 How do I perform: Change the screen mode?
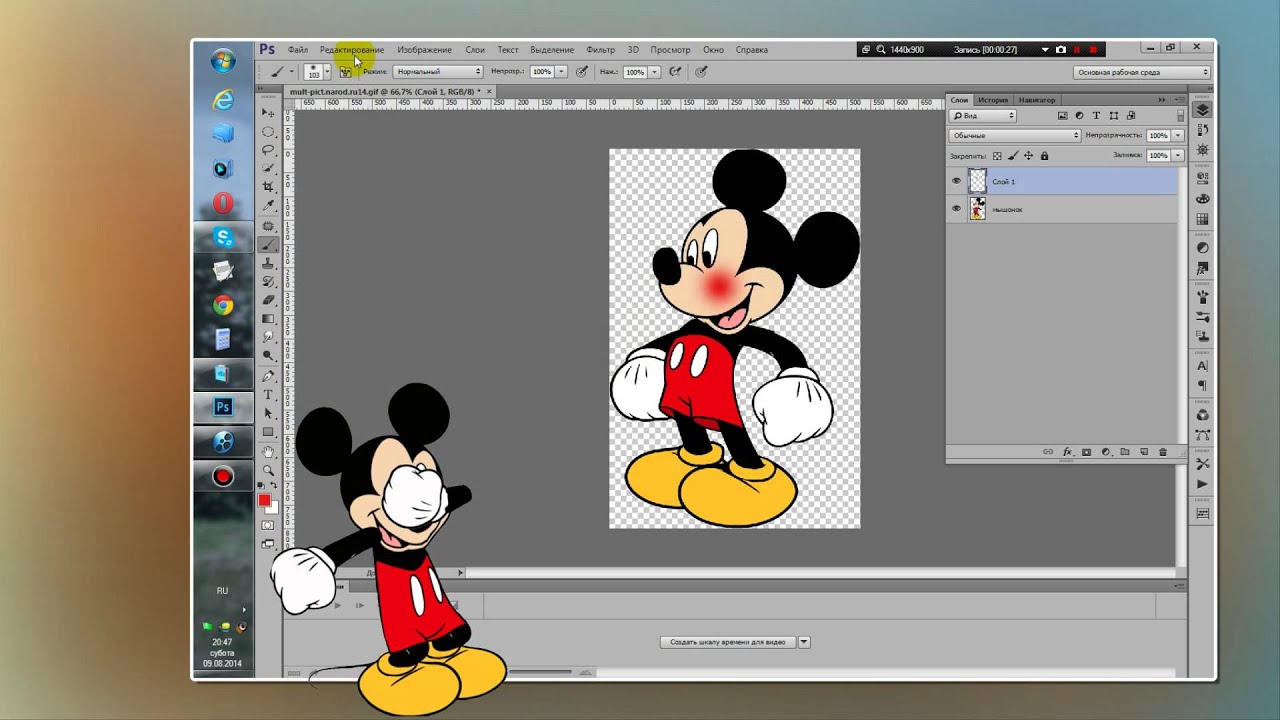[268, 544]
